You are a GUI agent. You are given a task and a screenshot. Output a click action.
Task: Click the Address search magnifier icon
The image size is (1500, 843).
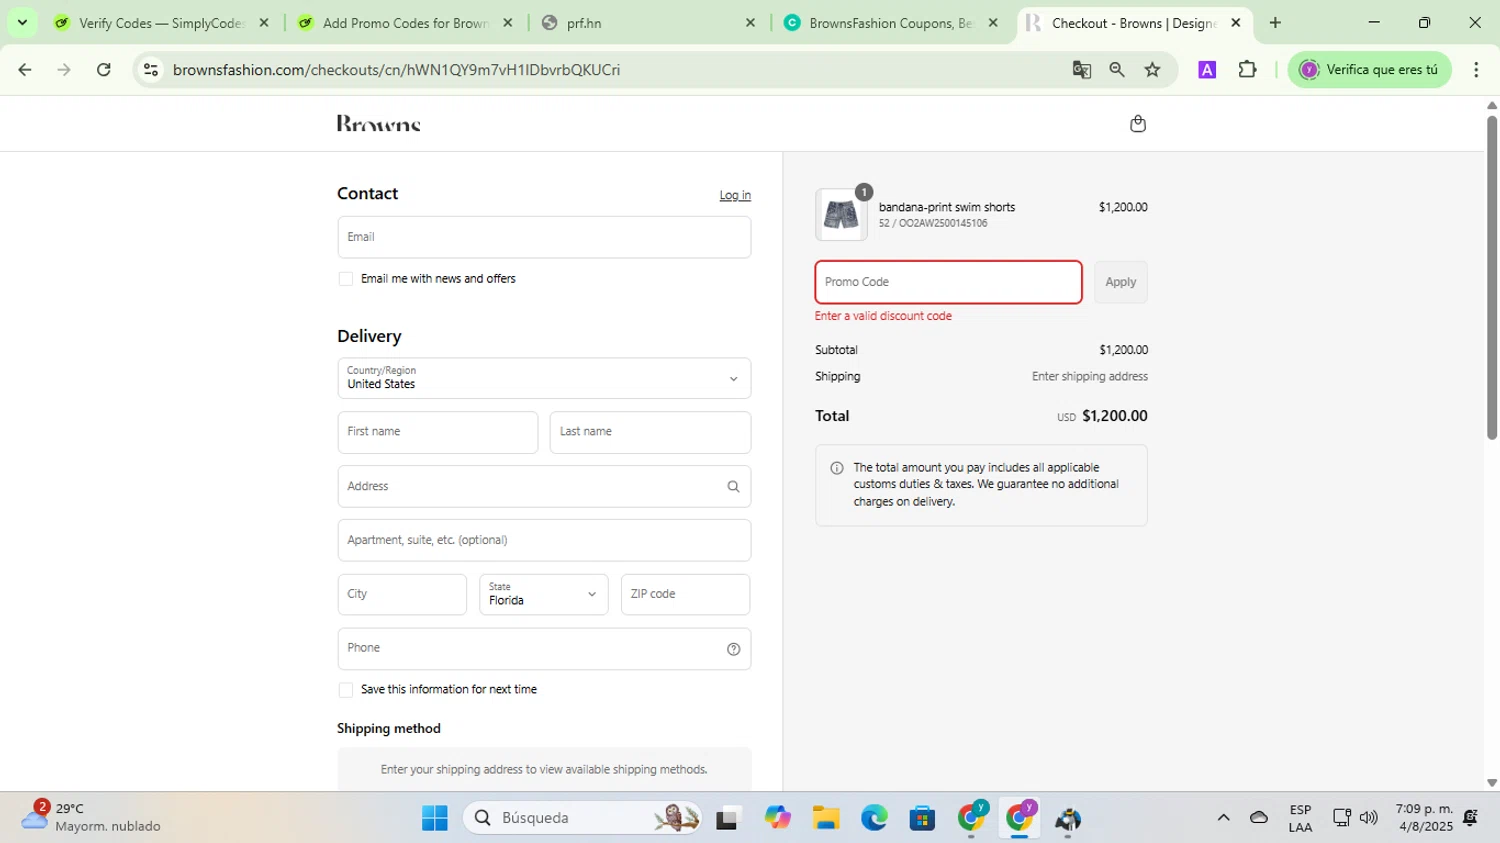click(x=733, y=487)
